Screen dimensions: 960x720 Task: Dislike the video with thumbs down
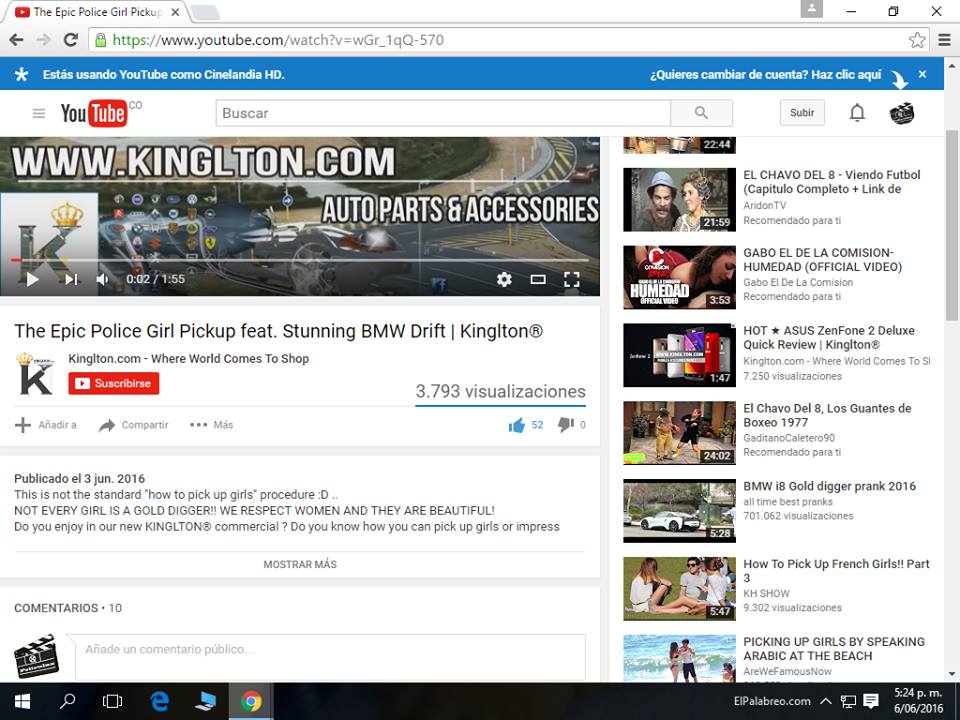coord(565,425)
